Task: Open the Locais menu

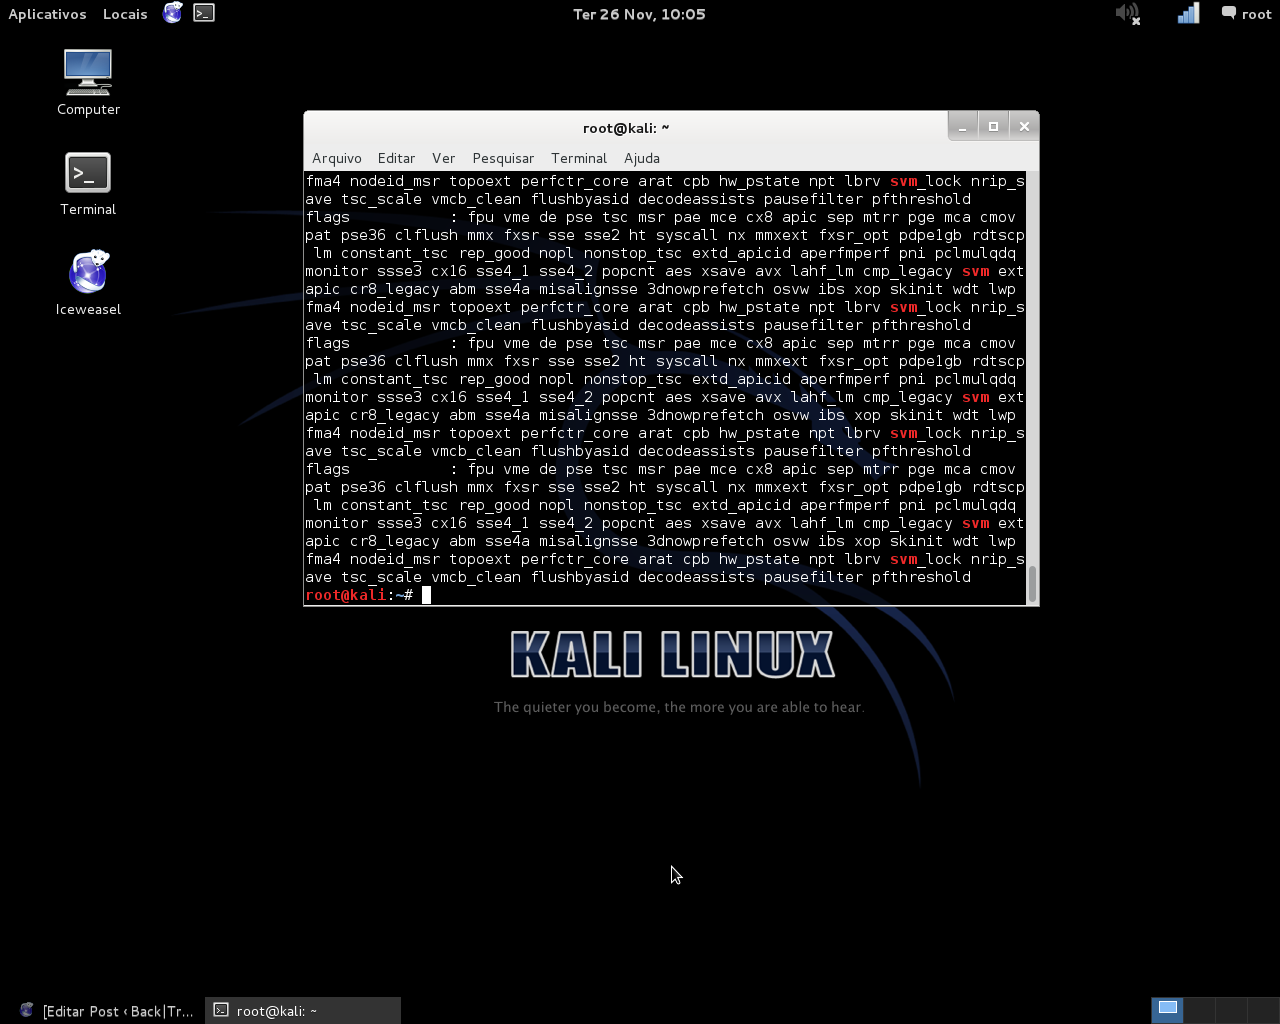Action: [x=125, y=14]
